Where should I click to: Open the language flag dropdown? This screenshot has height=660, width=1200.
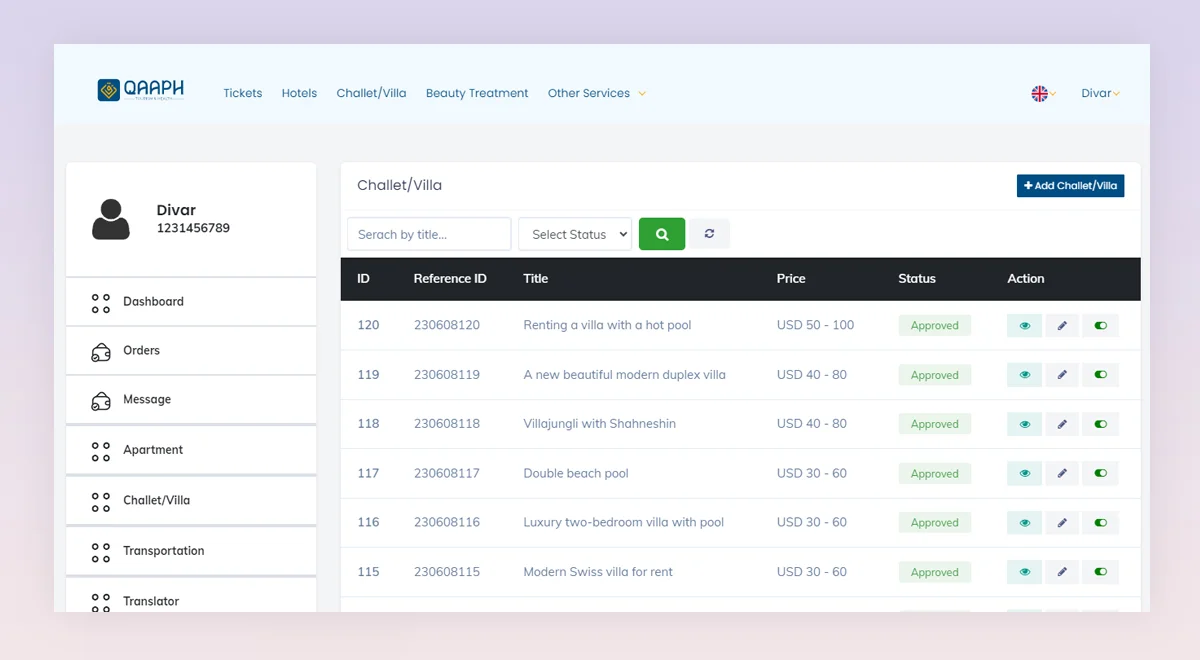coord(1042,93)
